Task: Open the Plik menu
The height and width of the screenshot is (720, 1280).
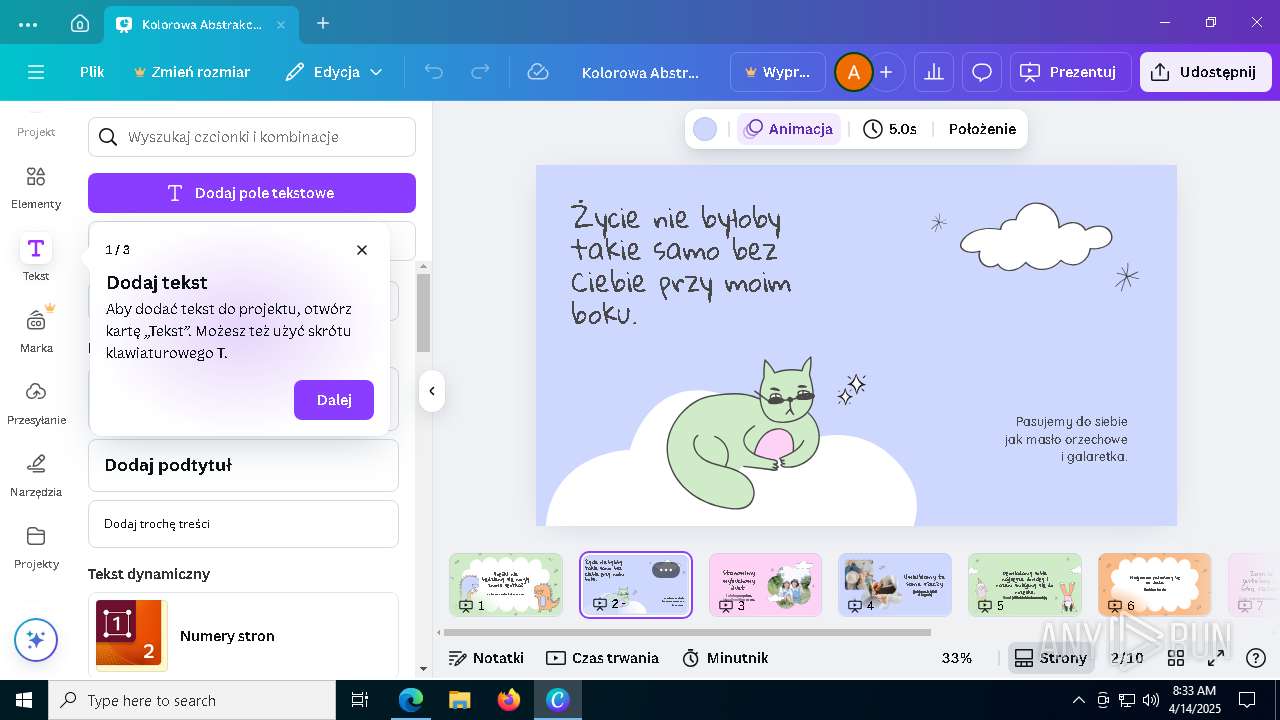Action: (x=92, y=72)
